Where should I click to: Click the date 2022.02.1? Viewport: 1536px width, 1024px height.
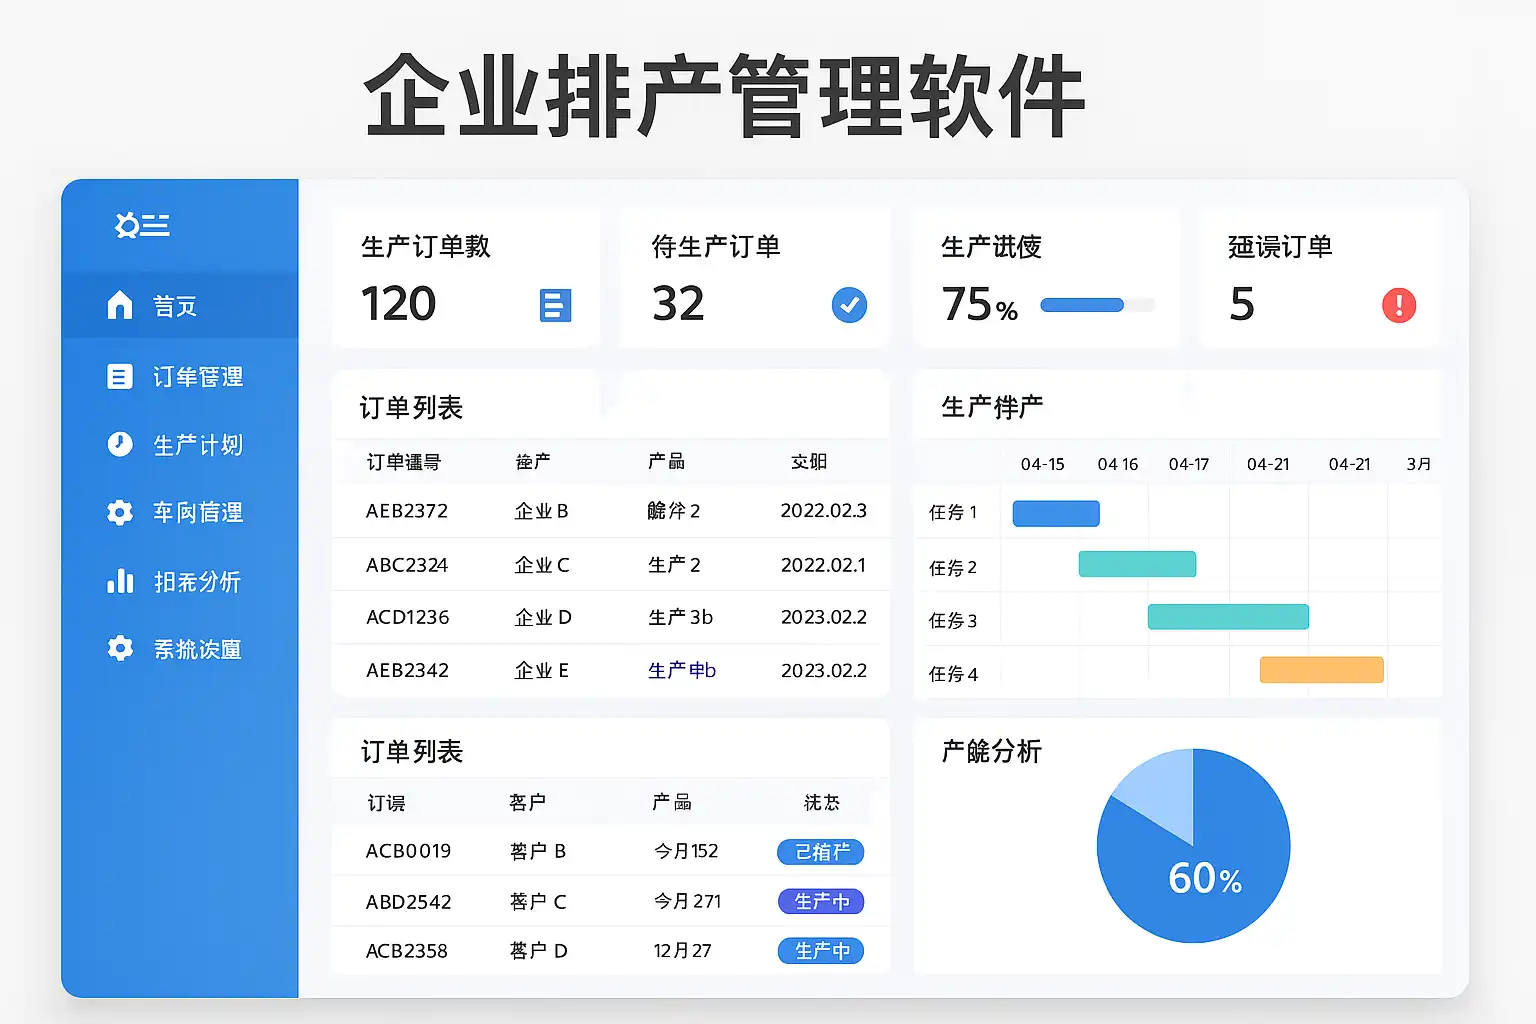(x=823, y=565)
